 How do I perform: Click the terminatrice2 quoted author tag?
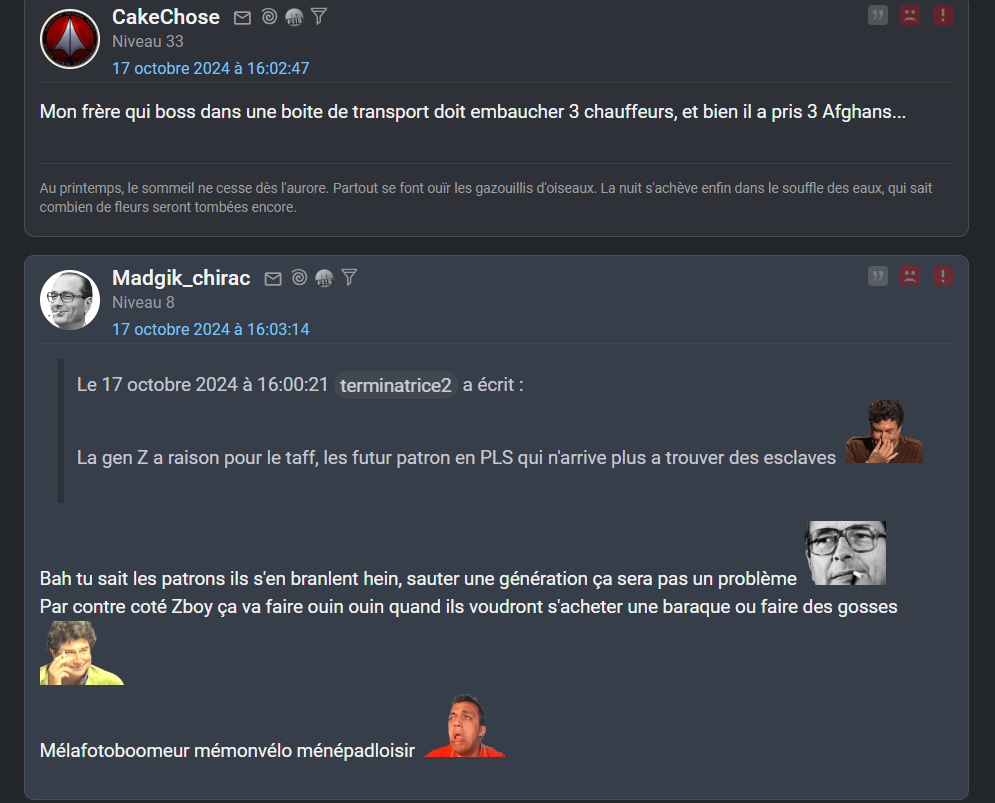395,385
